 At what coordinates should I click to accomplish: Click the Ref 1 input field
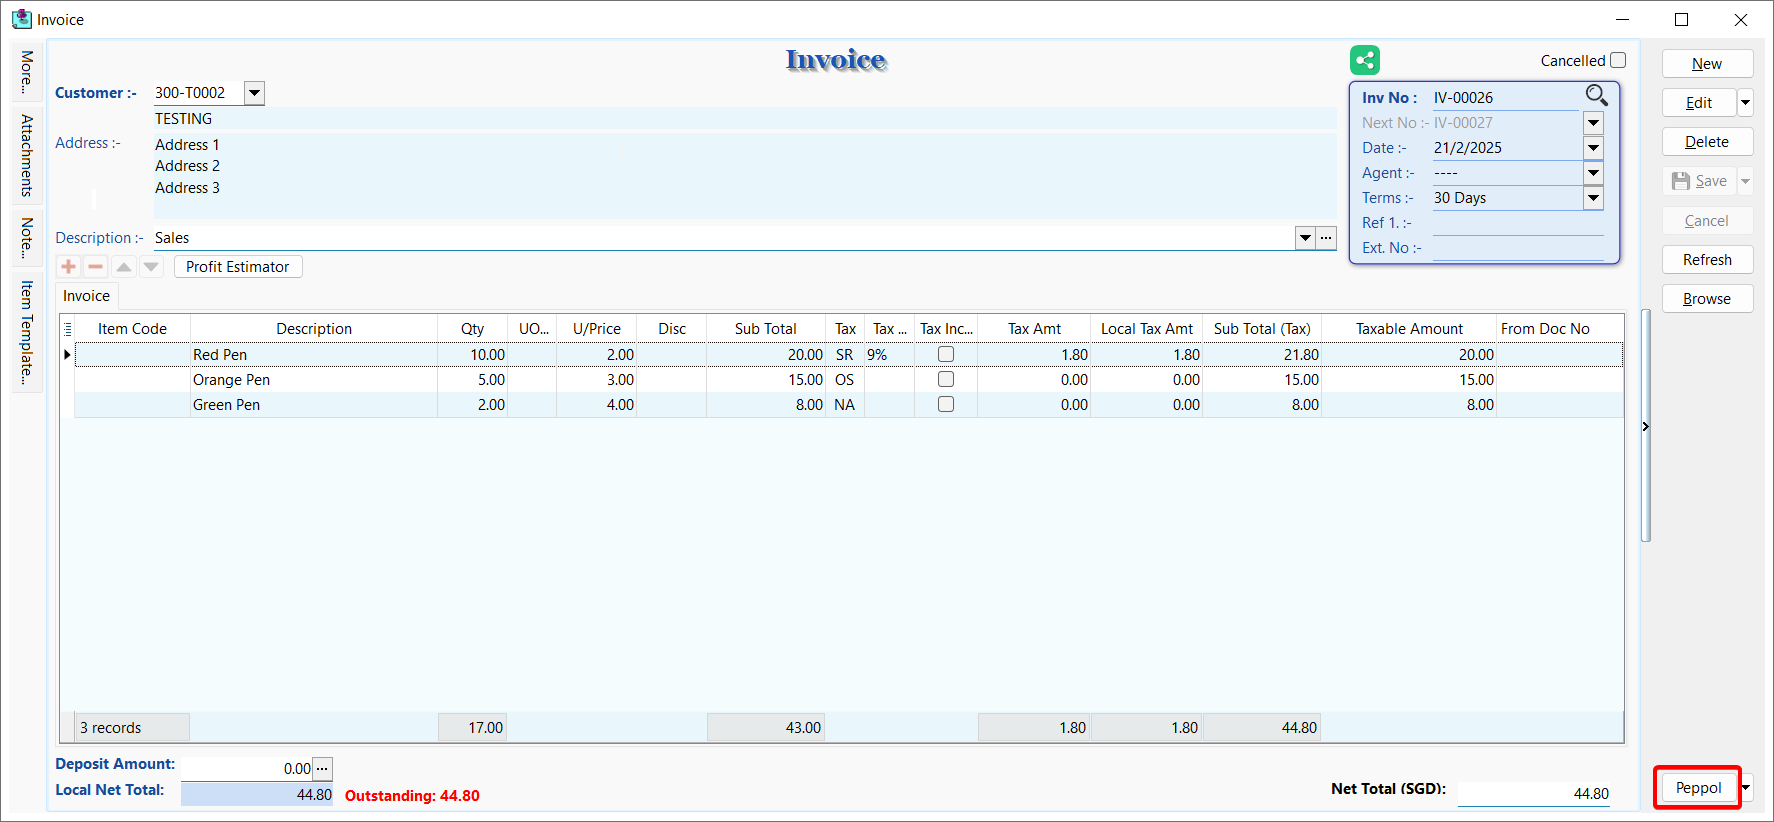1517,223
